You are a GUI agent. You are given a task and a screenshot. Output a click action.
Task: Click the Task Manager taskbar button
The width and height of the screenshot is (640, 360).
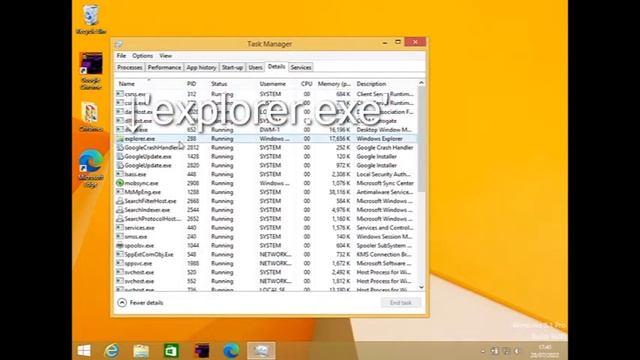[261, 351]
